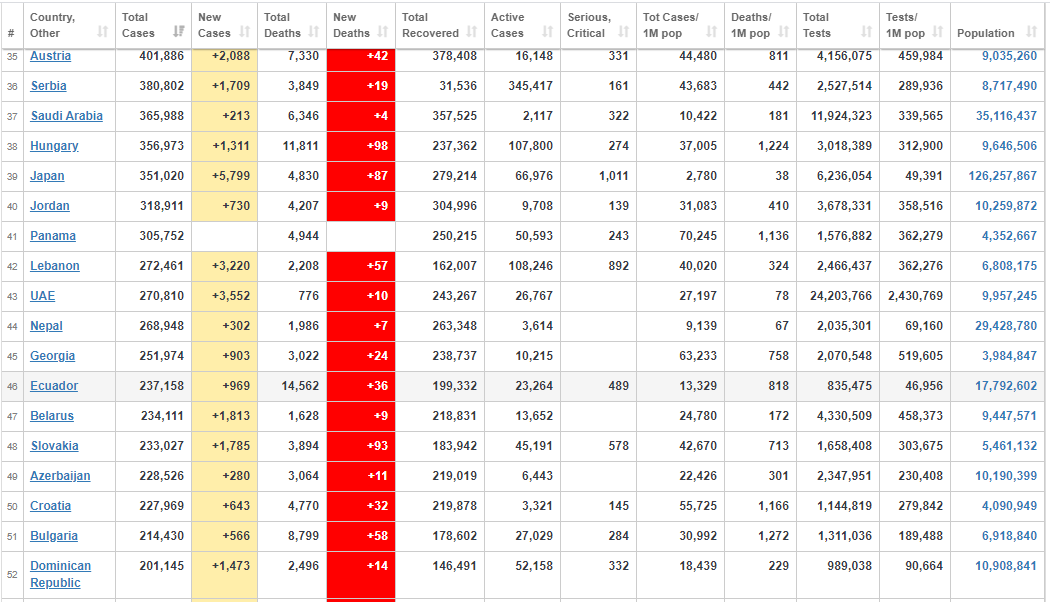The height and width of the screenshot is (602, 1050).
Task: Select Azerbaijan's active cases cell 6,443
Action: click(522, 476)
